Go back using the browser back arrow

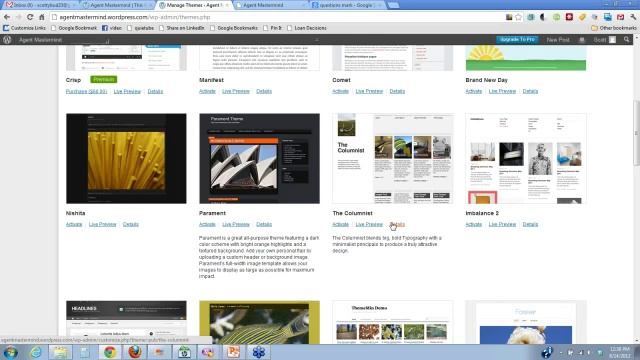click(x=7, y=17)
